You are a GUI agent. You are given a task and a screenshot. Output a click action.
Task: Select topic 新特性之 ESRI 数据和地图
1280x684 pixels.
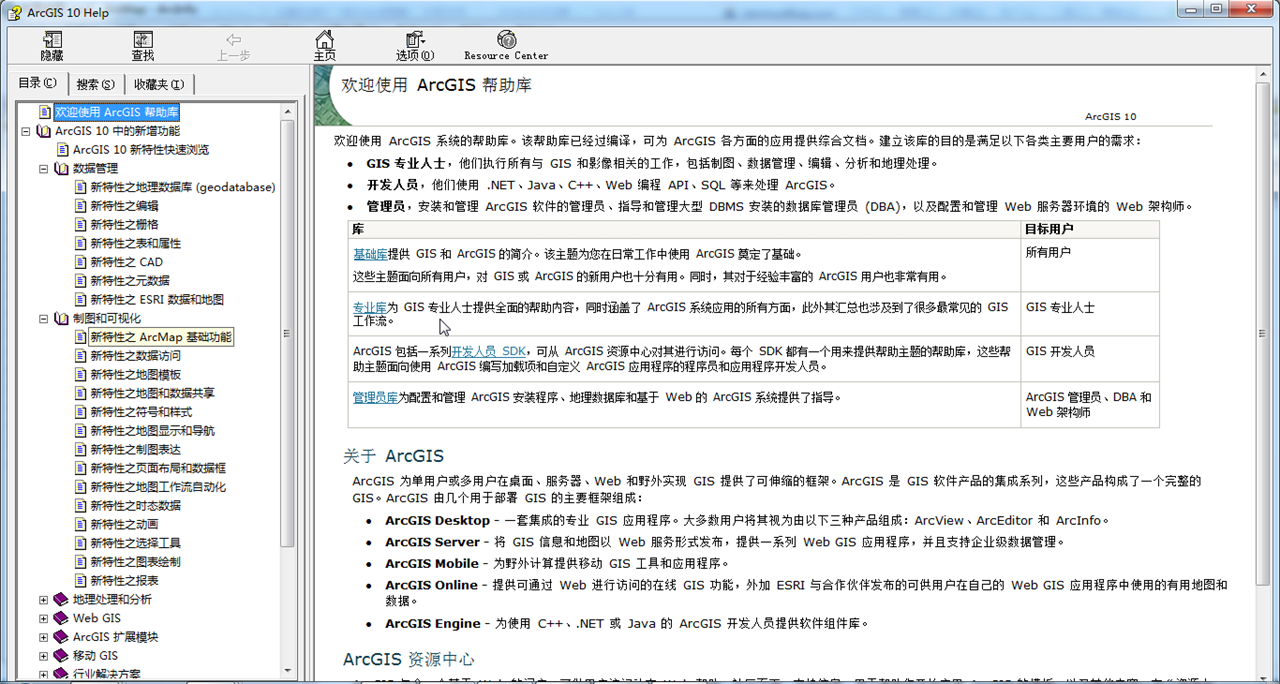(157, 300)
